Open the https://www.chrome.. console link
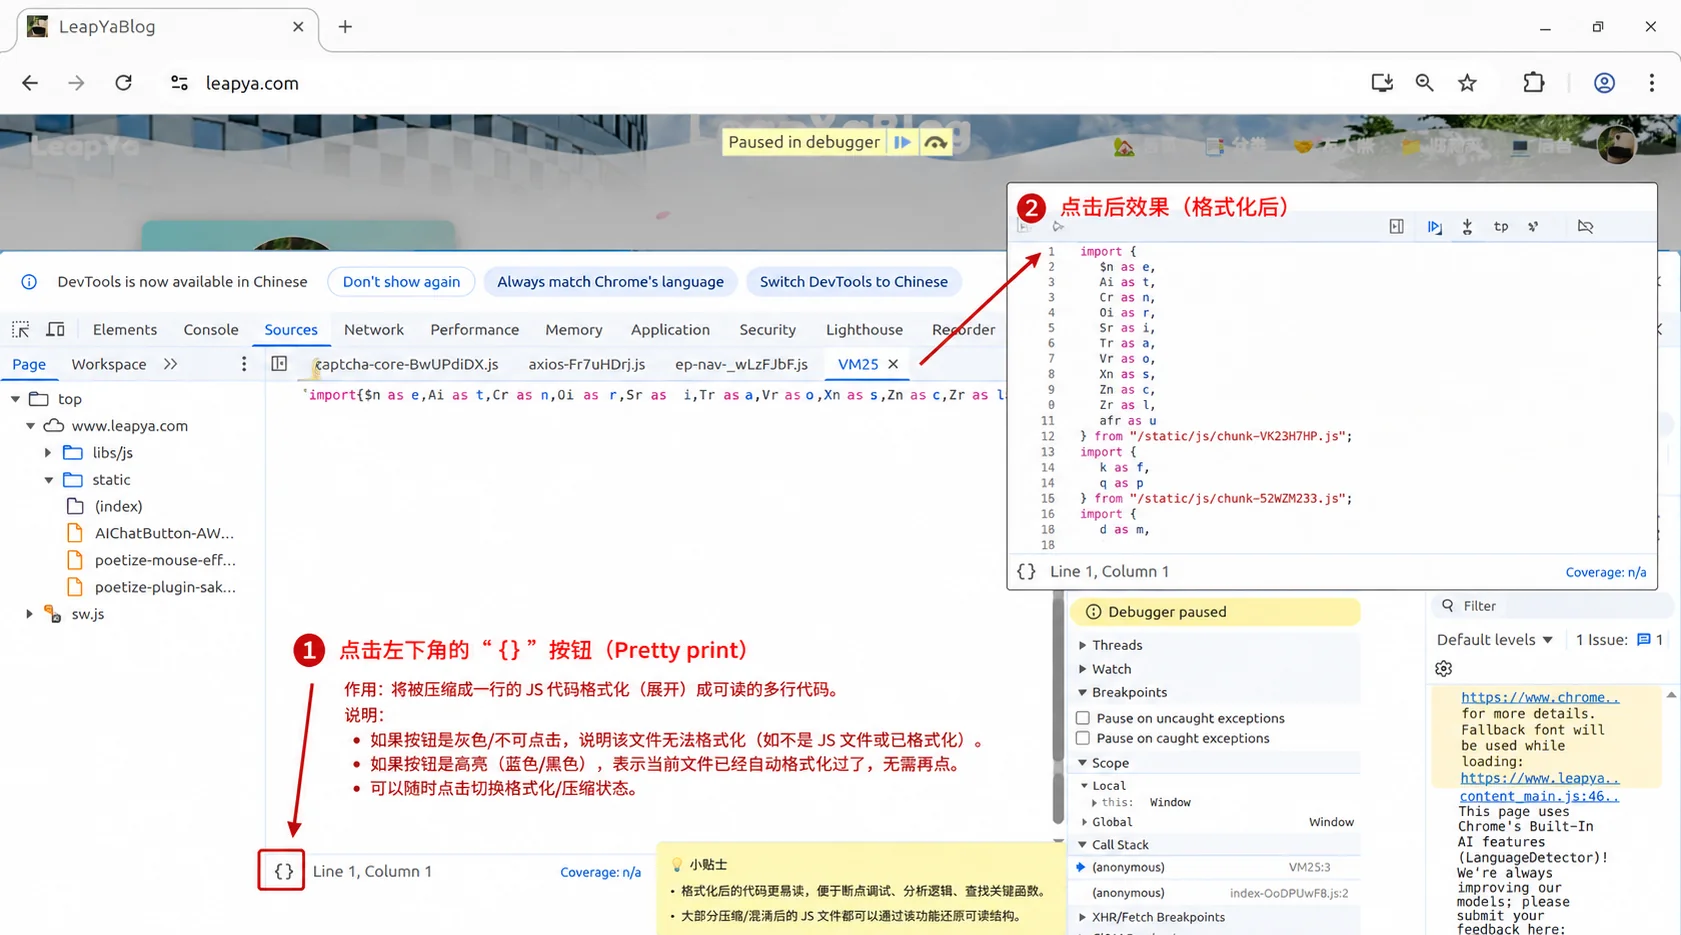The width and height of the screenshot is (1681, 935). click(1540, 698)
